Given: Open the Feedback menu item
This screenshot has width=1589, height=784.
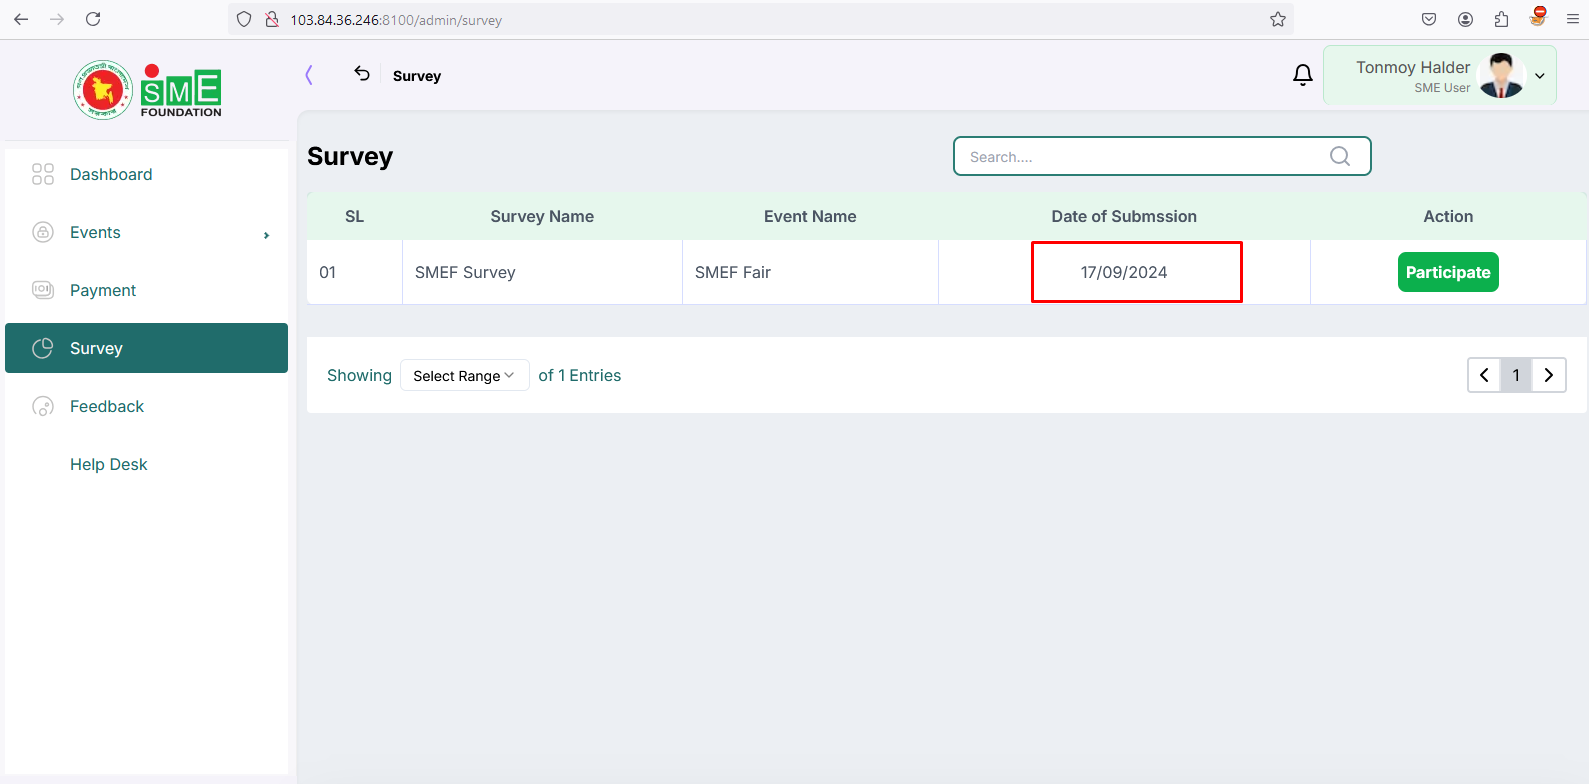Looking at the screenshot, I should coord(146,406).
